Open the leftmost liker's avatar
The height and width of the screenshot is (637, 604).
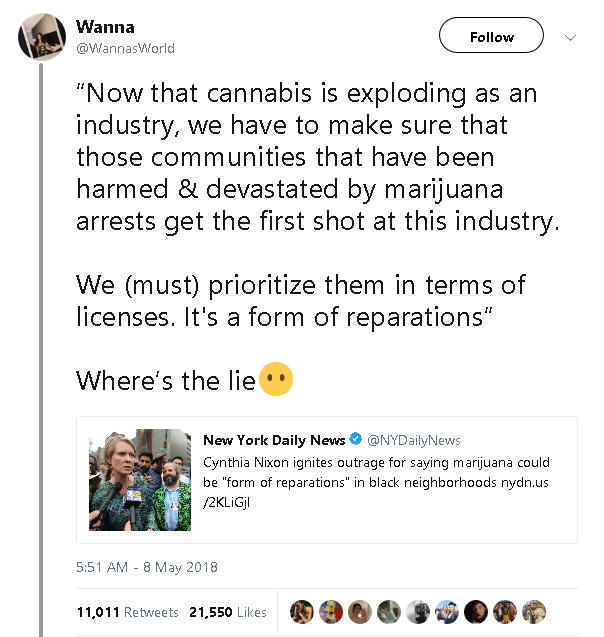click(302, 612)
